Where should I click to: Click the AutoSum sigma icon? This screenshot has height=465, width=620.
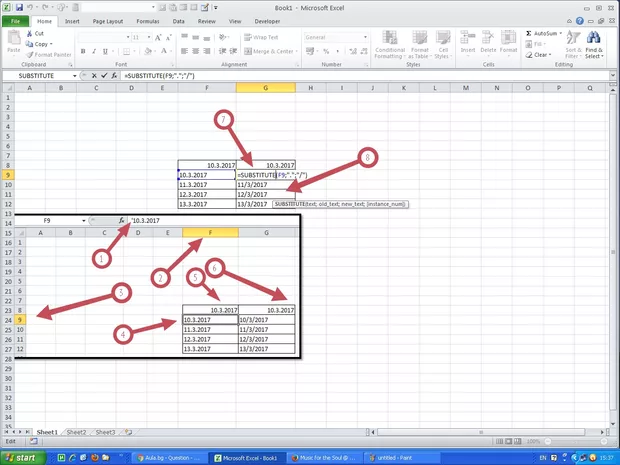(529, 33)
